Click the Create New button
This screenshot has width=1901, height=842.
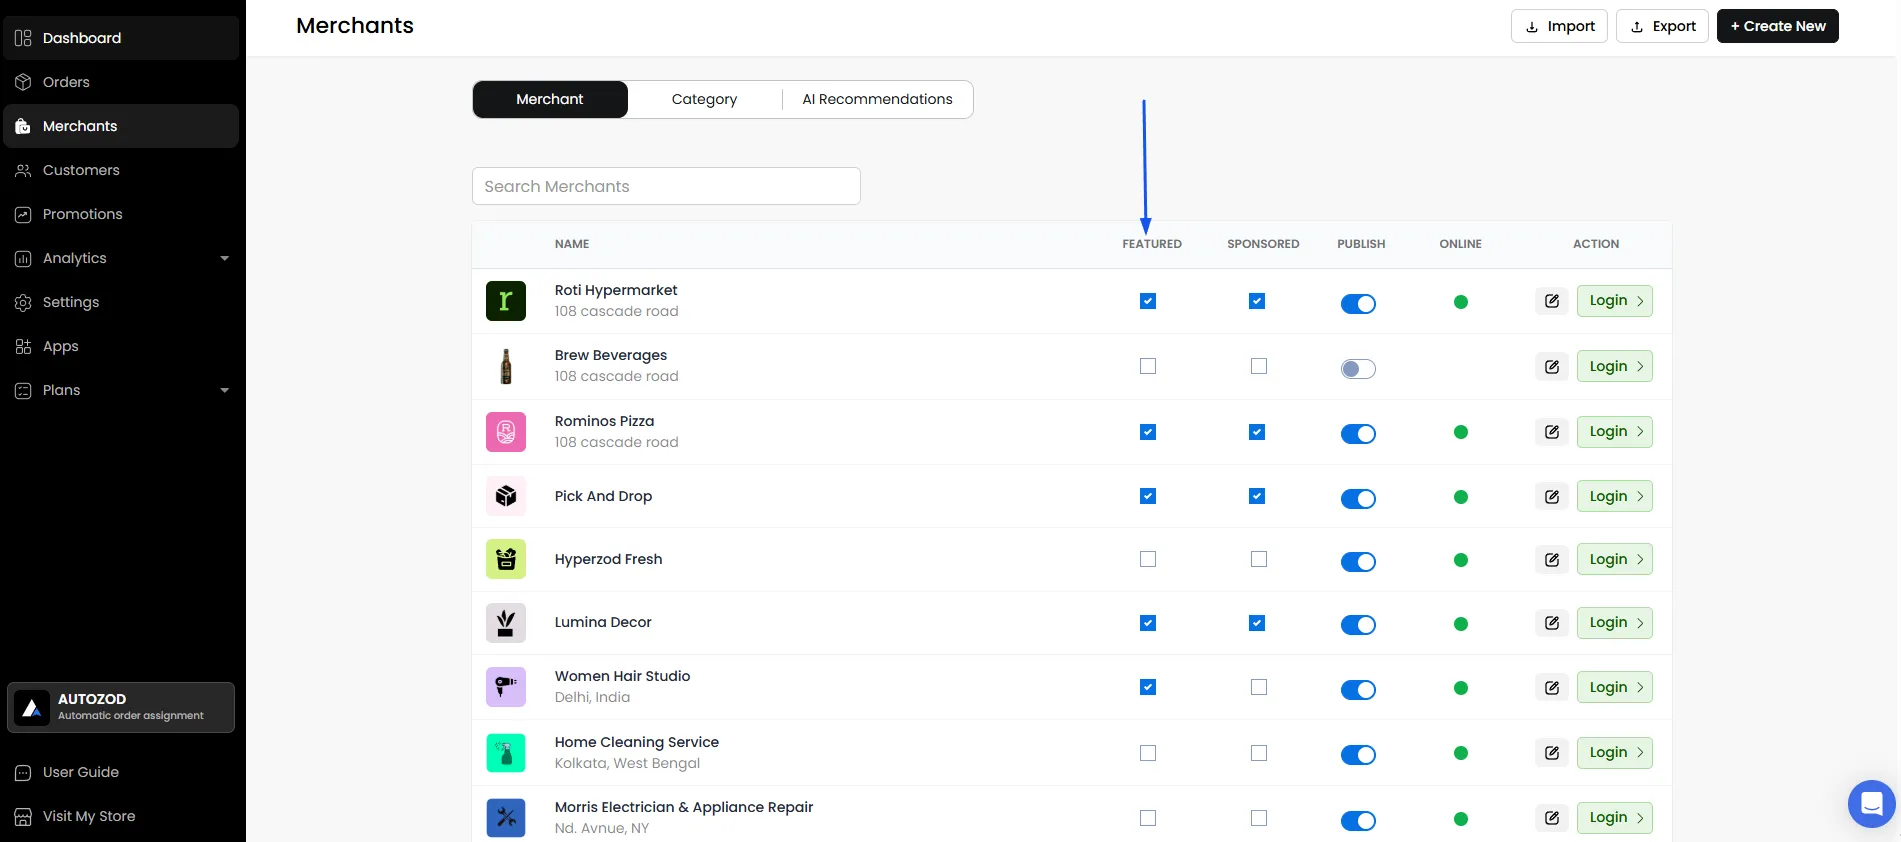[1778, 26]
